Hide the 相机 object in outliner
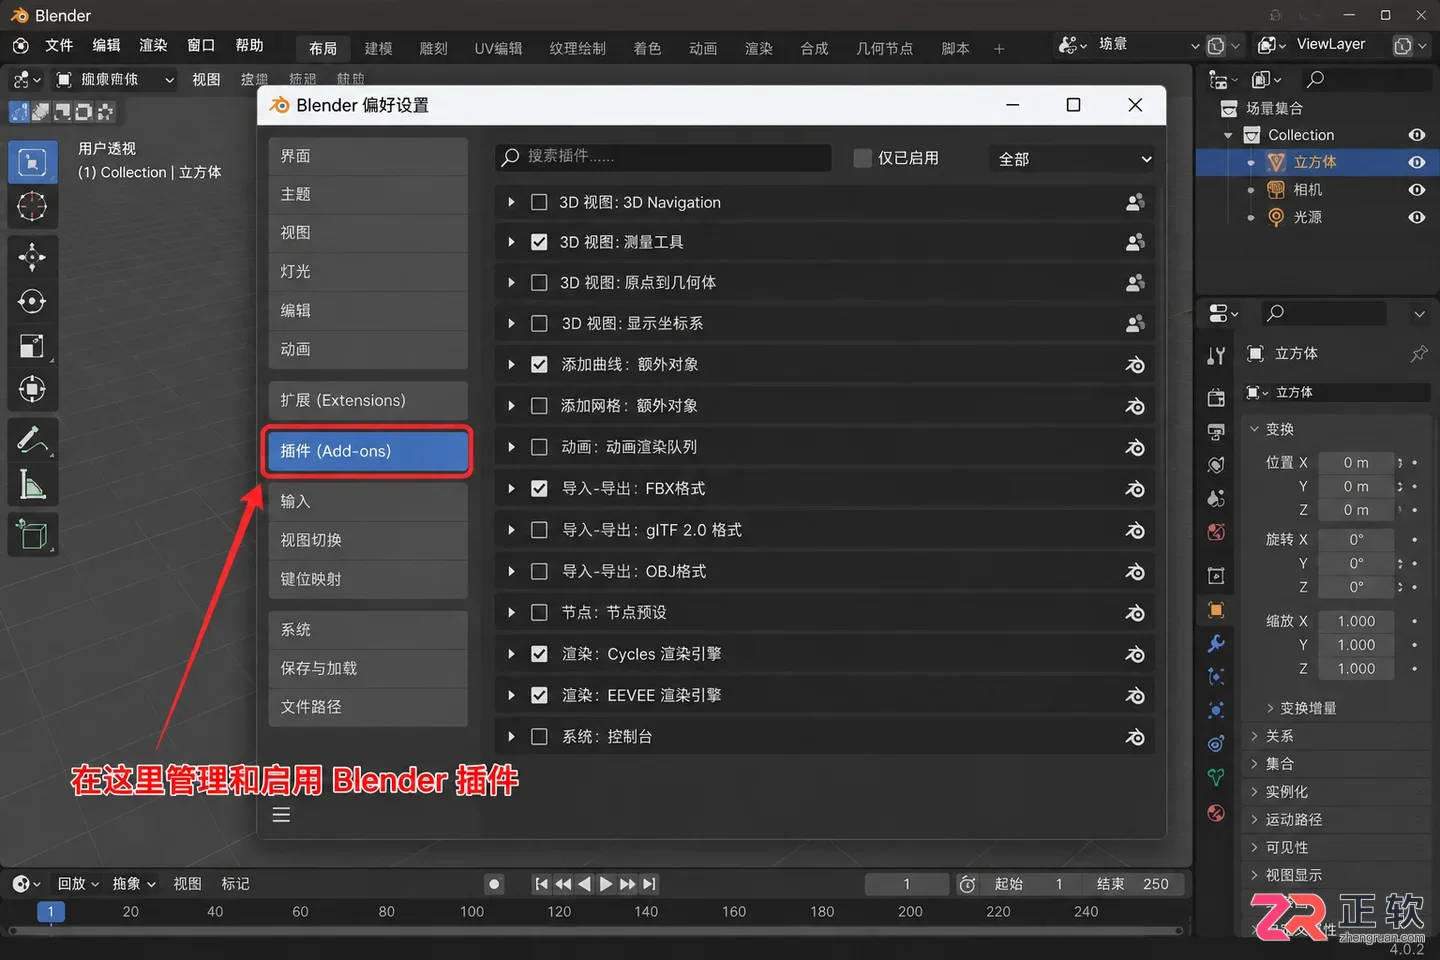1440x960 pixels. point(1417,189)
